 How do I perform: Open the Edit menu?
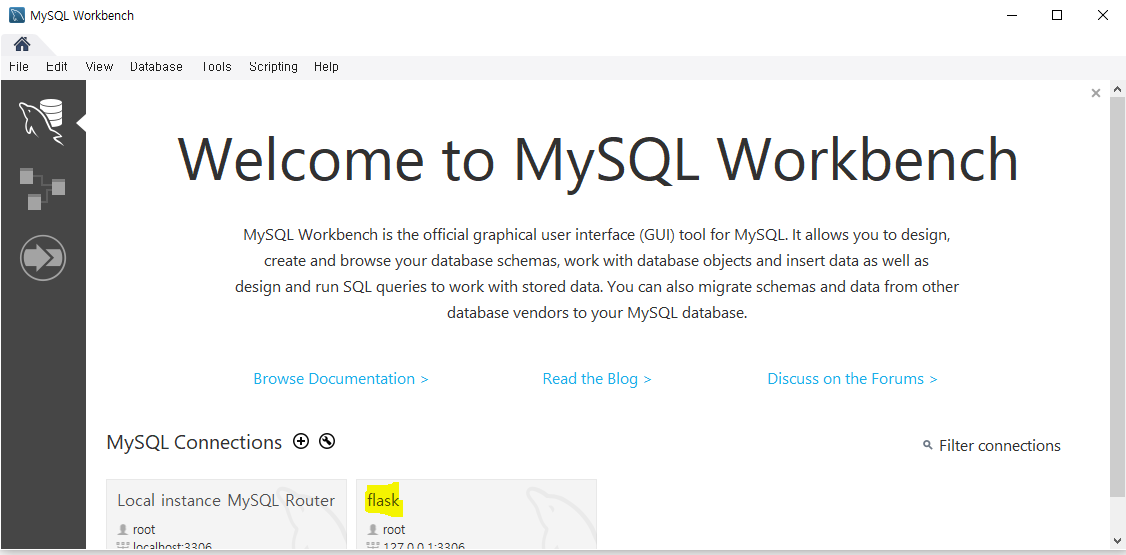coord(57,67)
